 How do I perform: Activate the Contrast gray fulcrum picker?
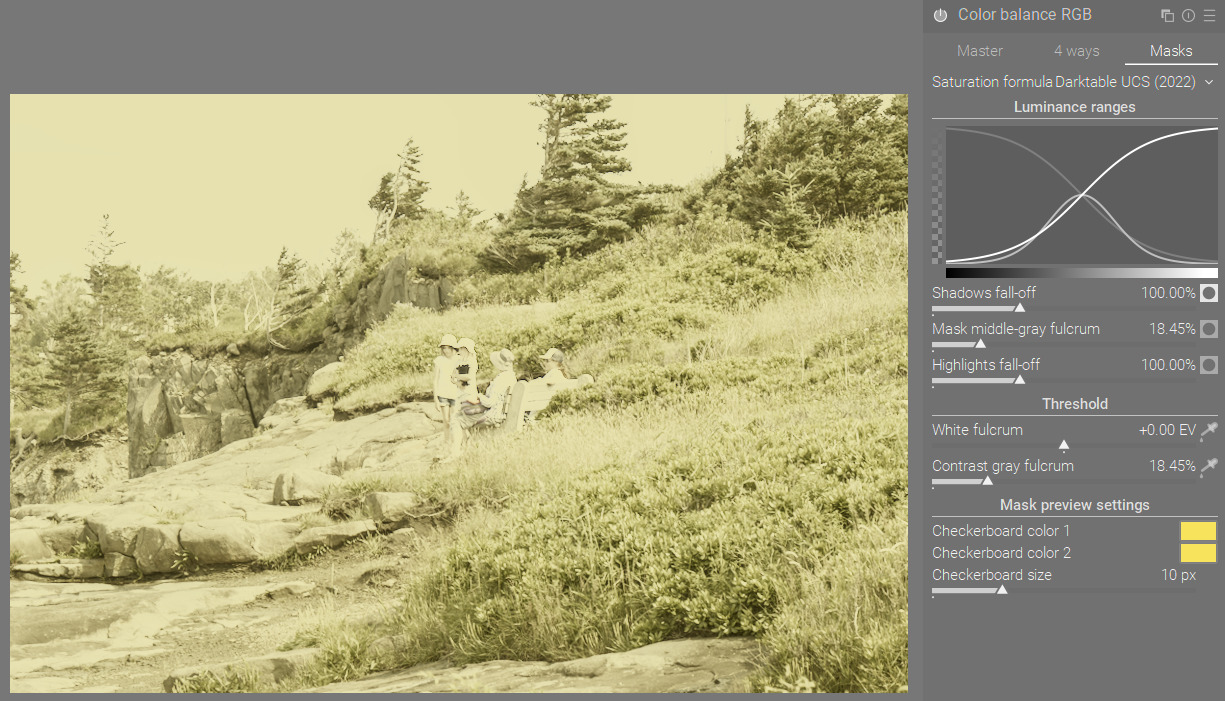pos(1209,466)
